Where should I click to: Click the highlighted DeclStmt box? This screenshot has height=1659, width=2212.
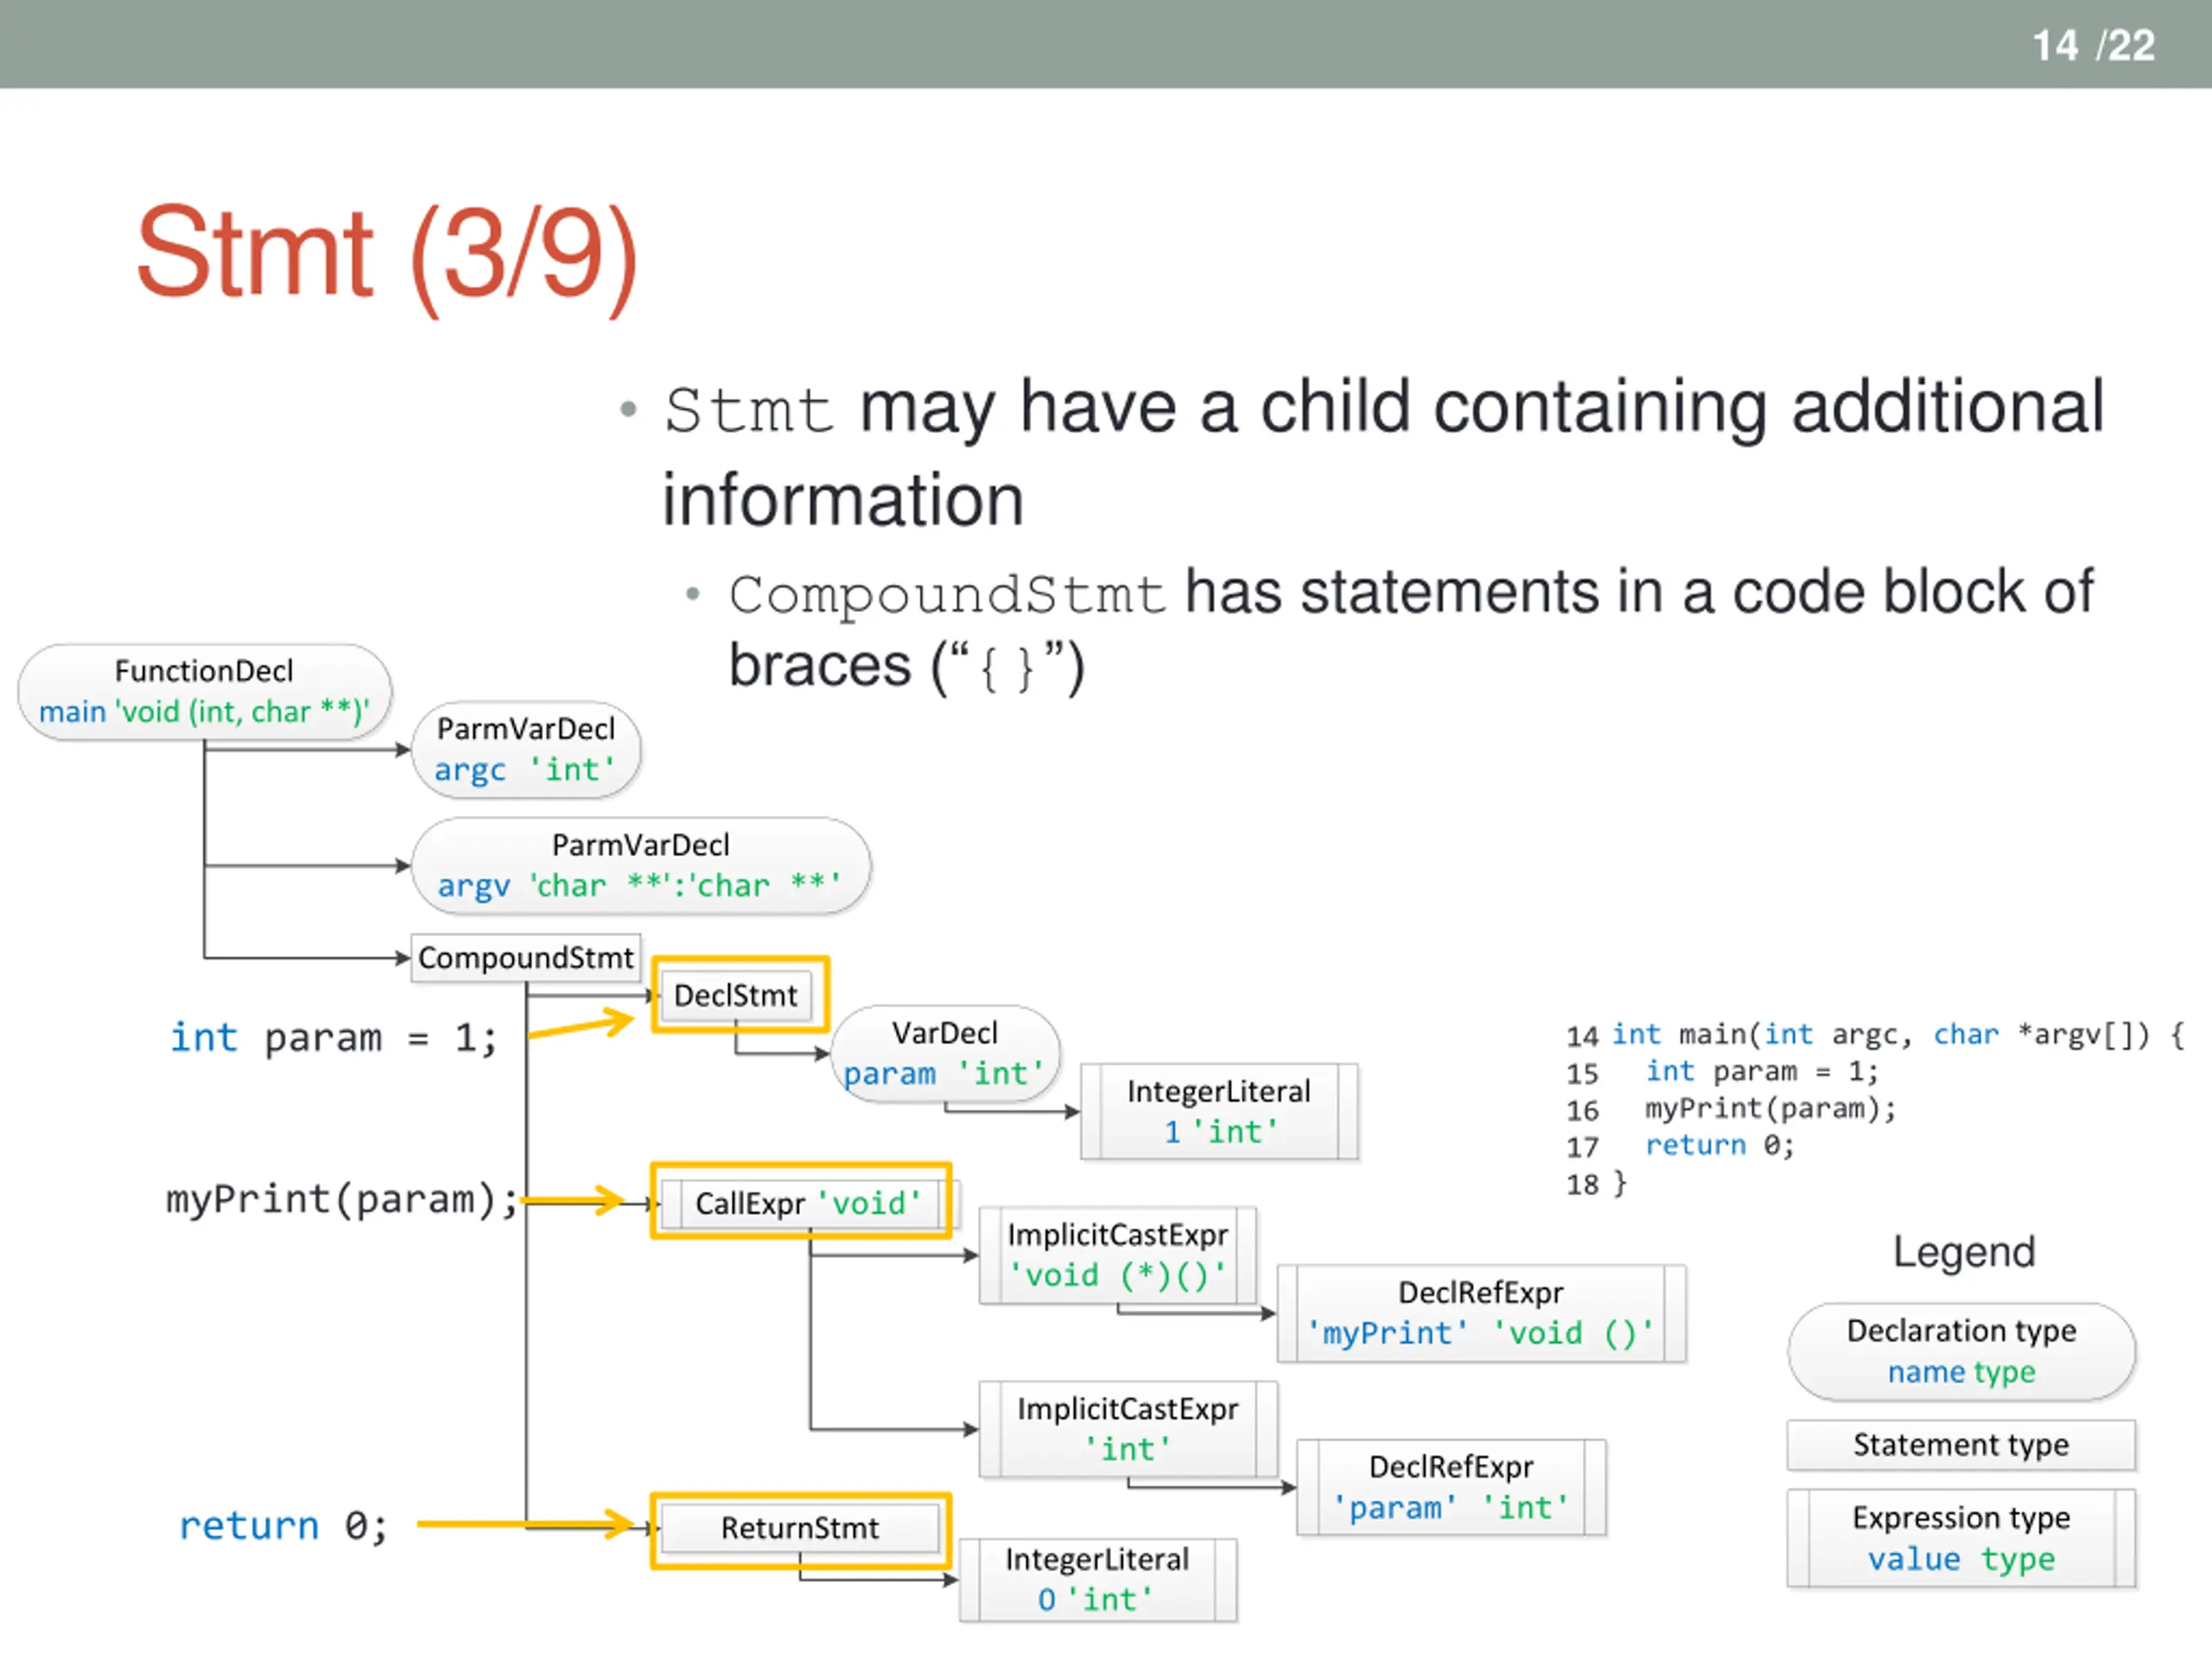pyautogui.click(x=739, y=995)
